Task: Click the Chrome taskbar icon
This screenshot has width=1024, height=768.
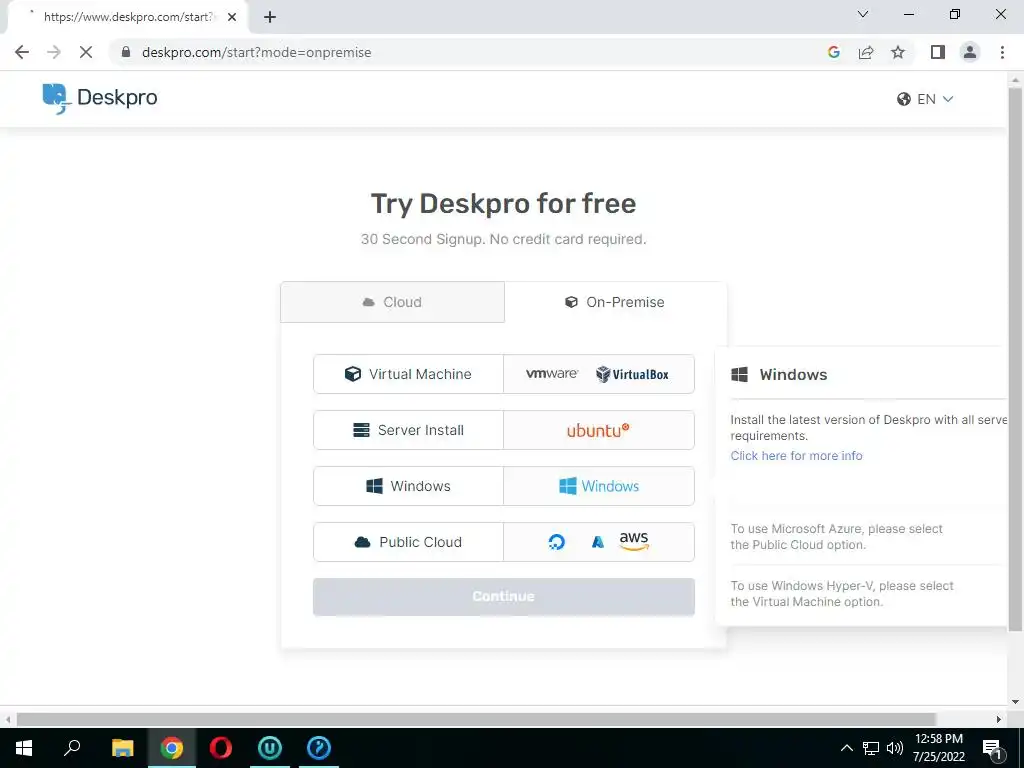Action: (172, 748)
